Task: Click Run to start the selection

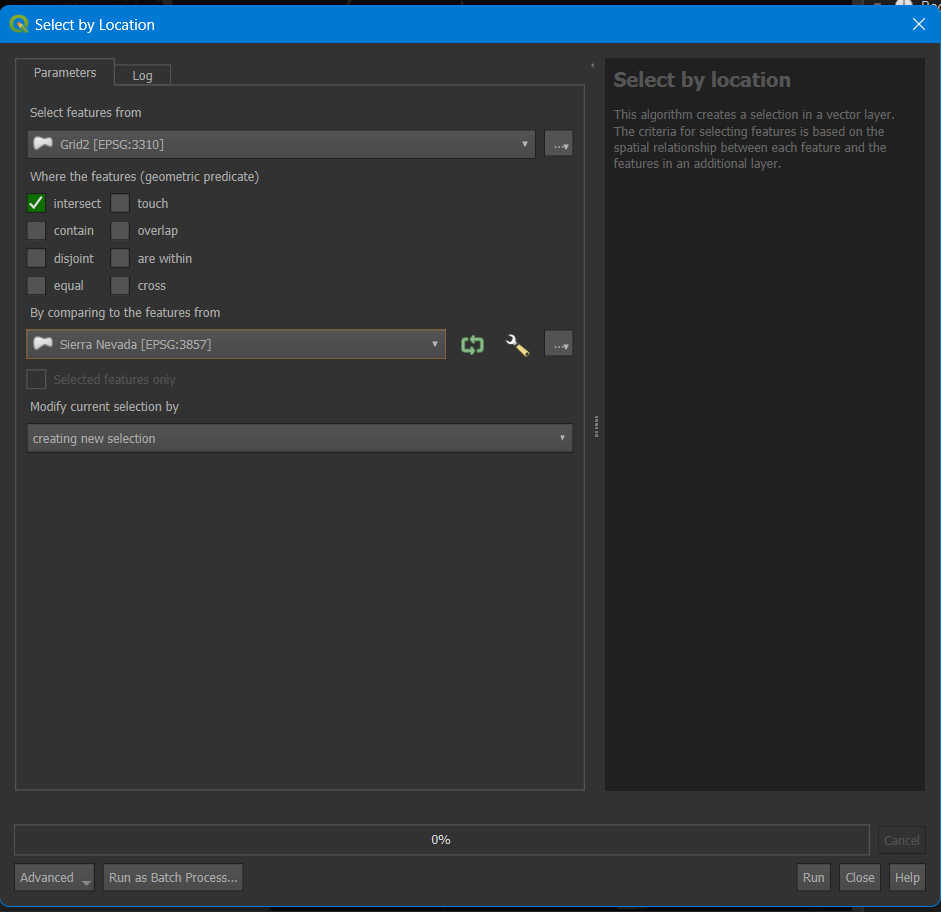Action: [812, 877]
